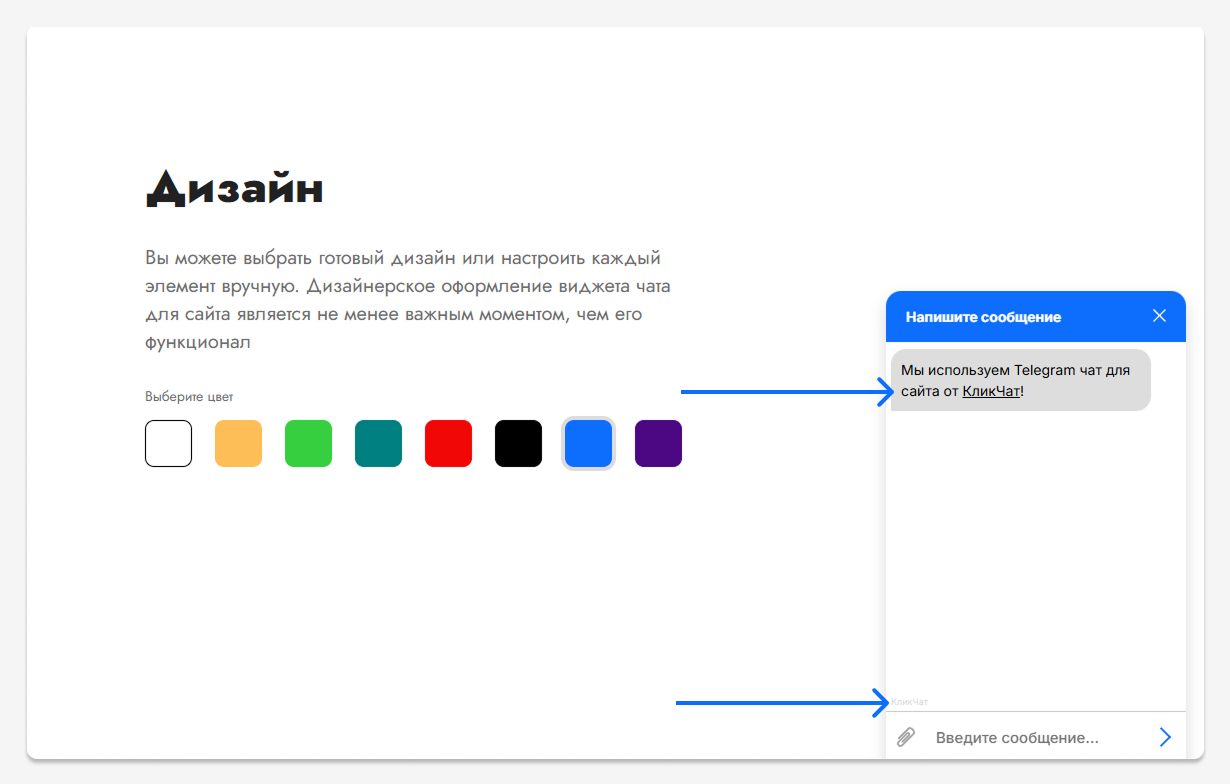Focus the Введите сообщение input field
Viewport: 1230px width, 784px height.
(1036, 737)
